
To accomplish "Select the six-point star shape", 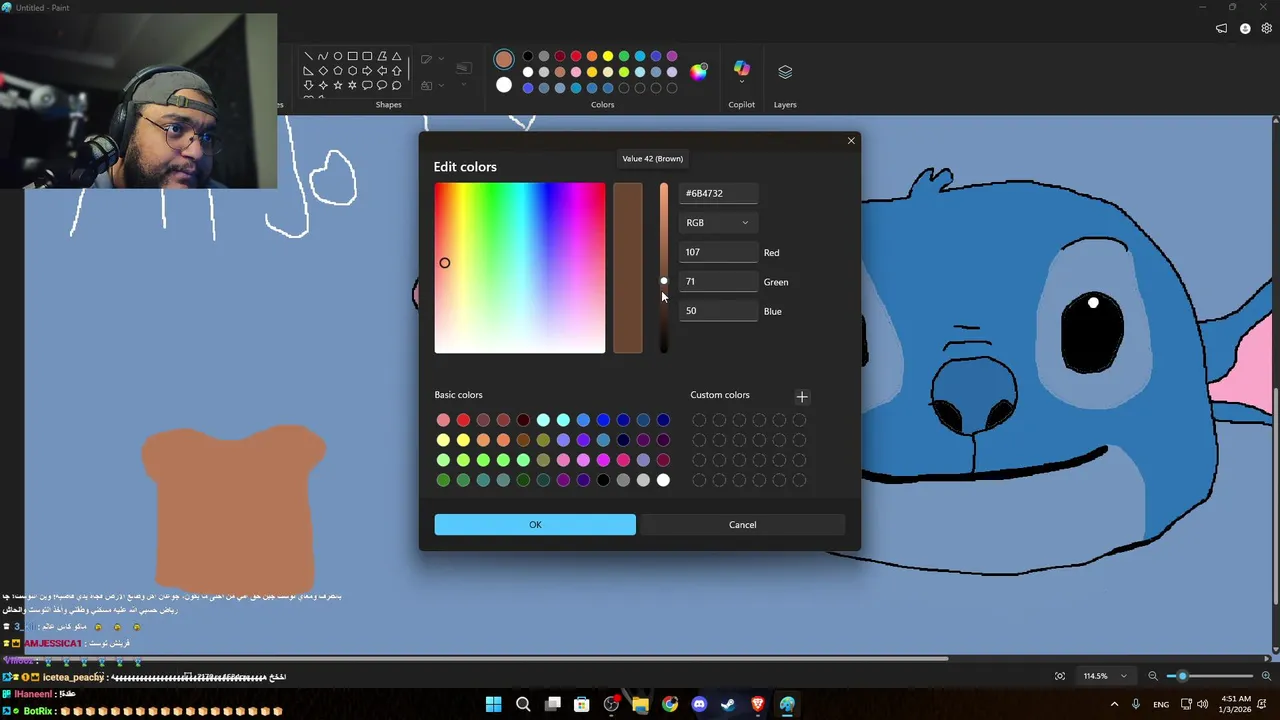I will (x=352, y=86).
